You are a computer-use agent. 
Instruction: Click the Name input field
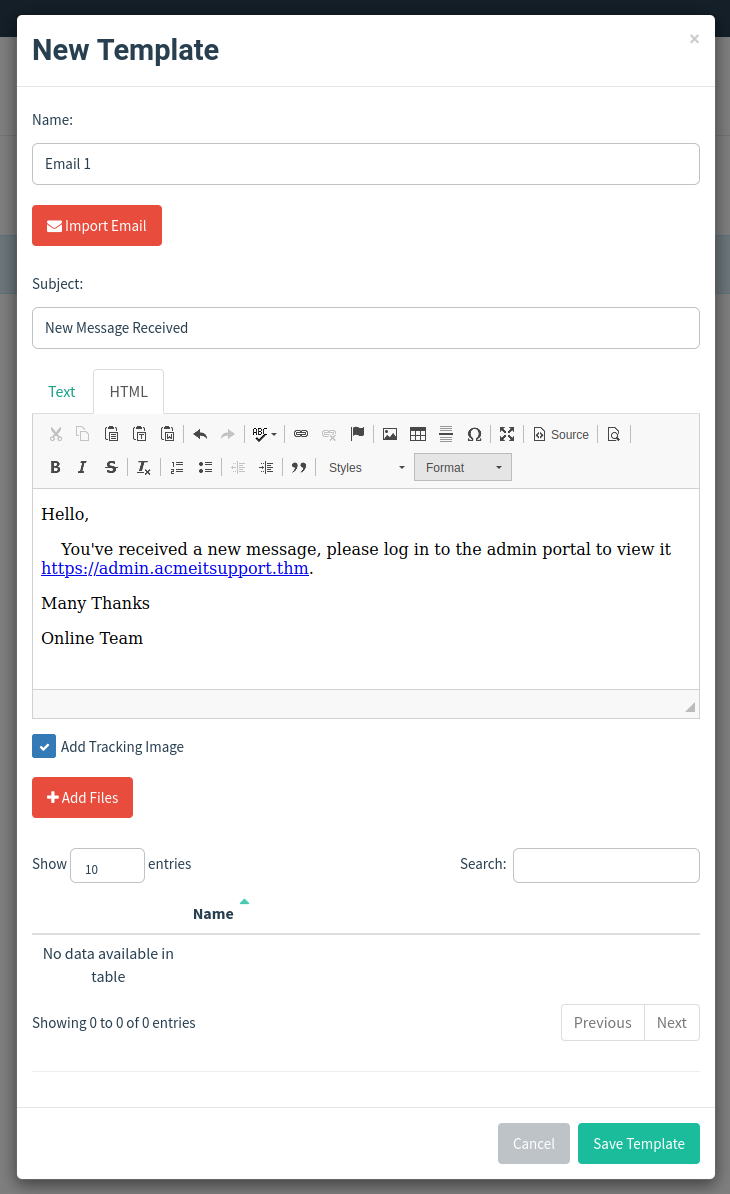coord(366,164)
